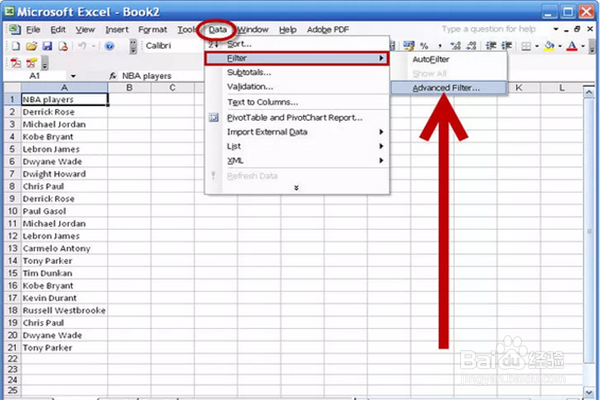Open the List submenu
Viewport: 600px width, 400px height.
pyautogui.click(x=297, y=146)
